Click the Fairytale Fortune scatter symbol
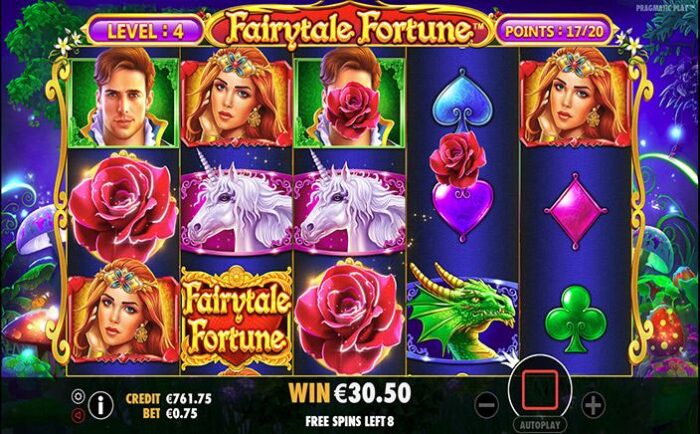This screenshot has height=434, width=700. click(x=237, y=316)
